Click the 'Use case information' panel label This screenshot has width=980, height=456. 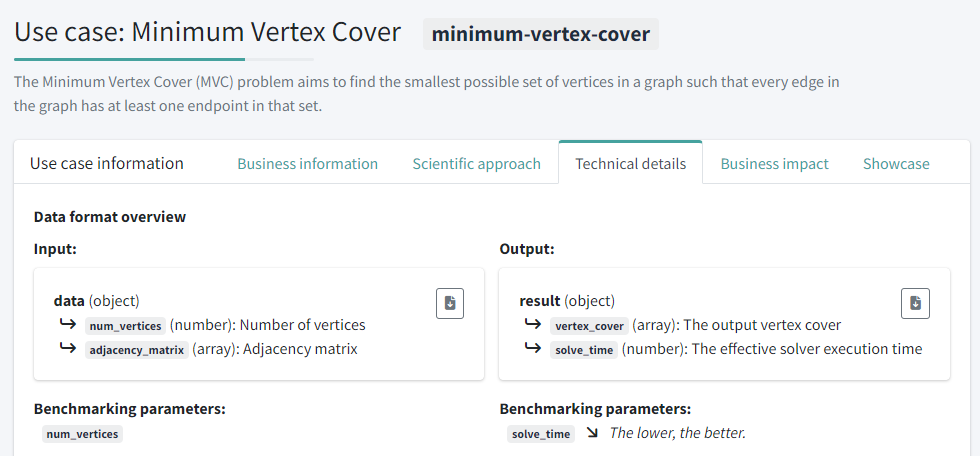107,163
